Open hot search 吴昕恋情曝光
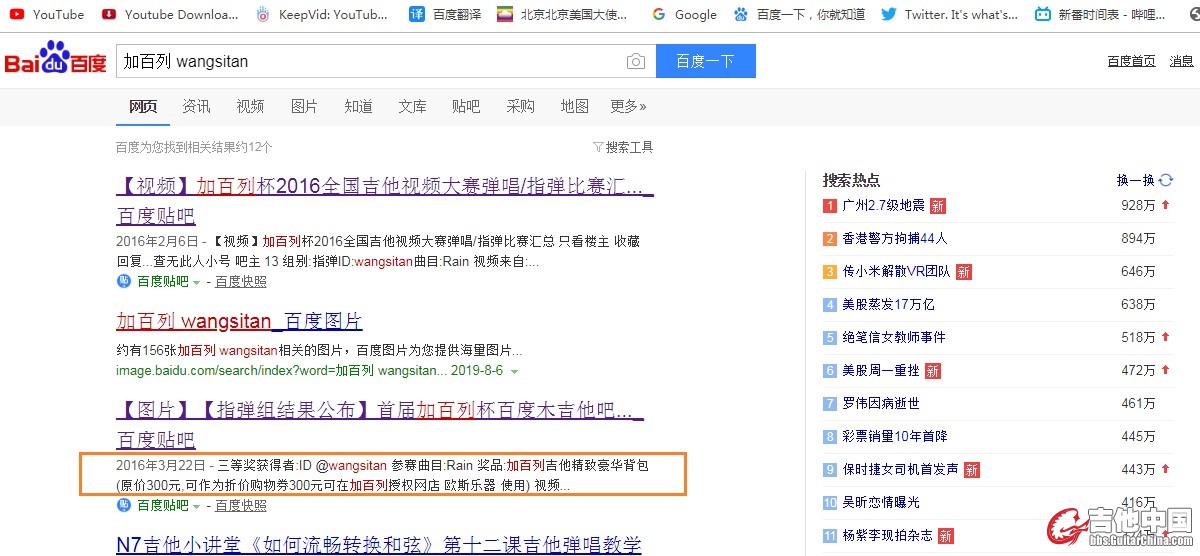Image resolution: width=1200 pixels, height=556 pixels. pyautogui.click(x=880, y=502)
